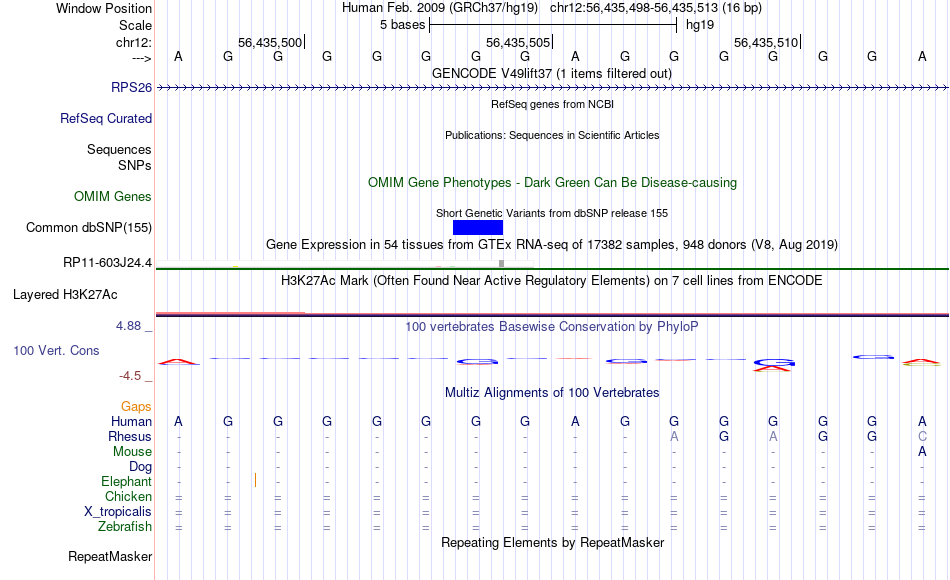
Task: Click Publications: Sequences in Scientific Articles title
Action: point(552,135)
